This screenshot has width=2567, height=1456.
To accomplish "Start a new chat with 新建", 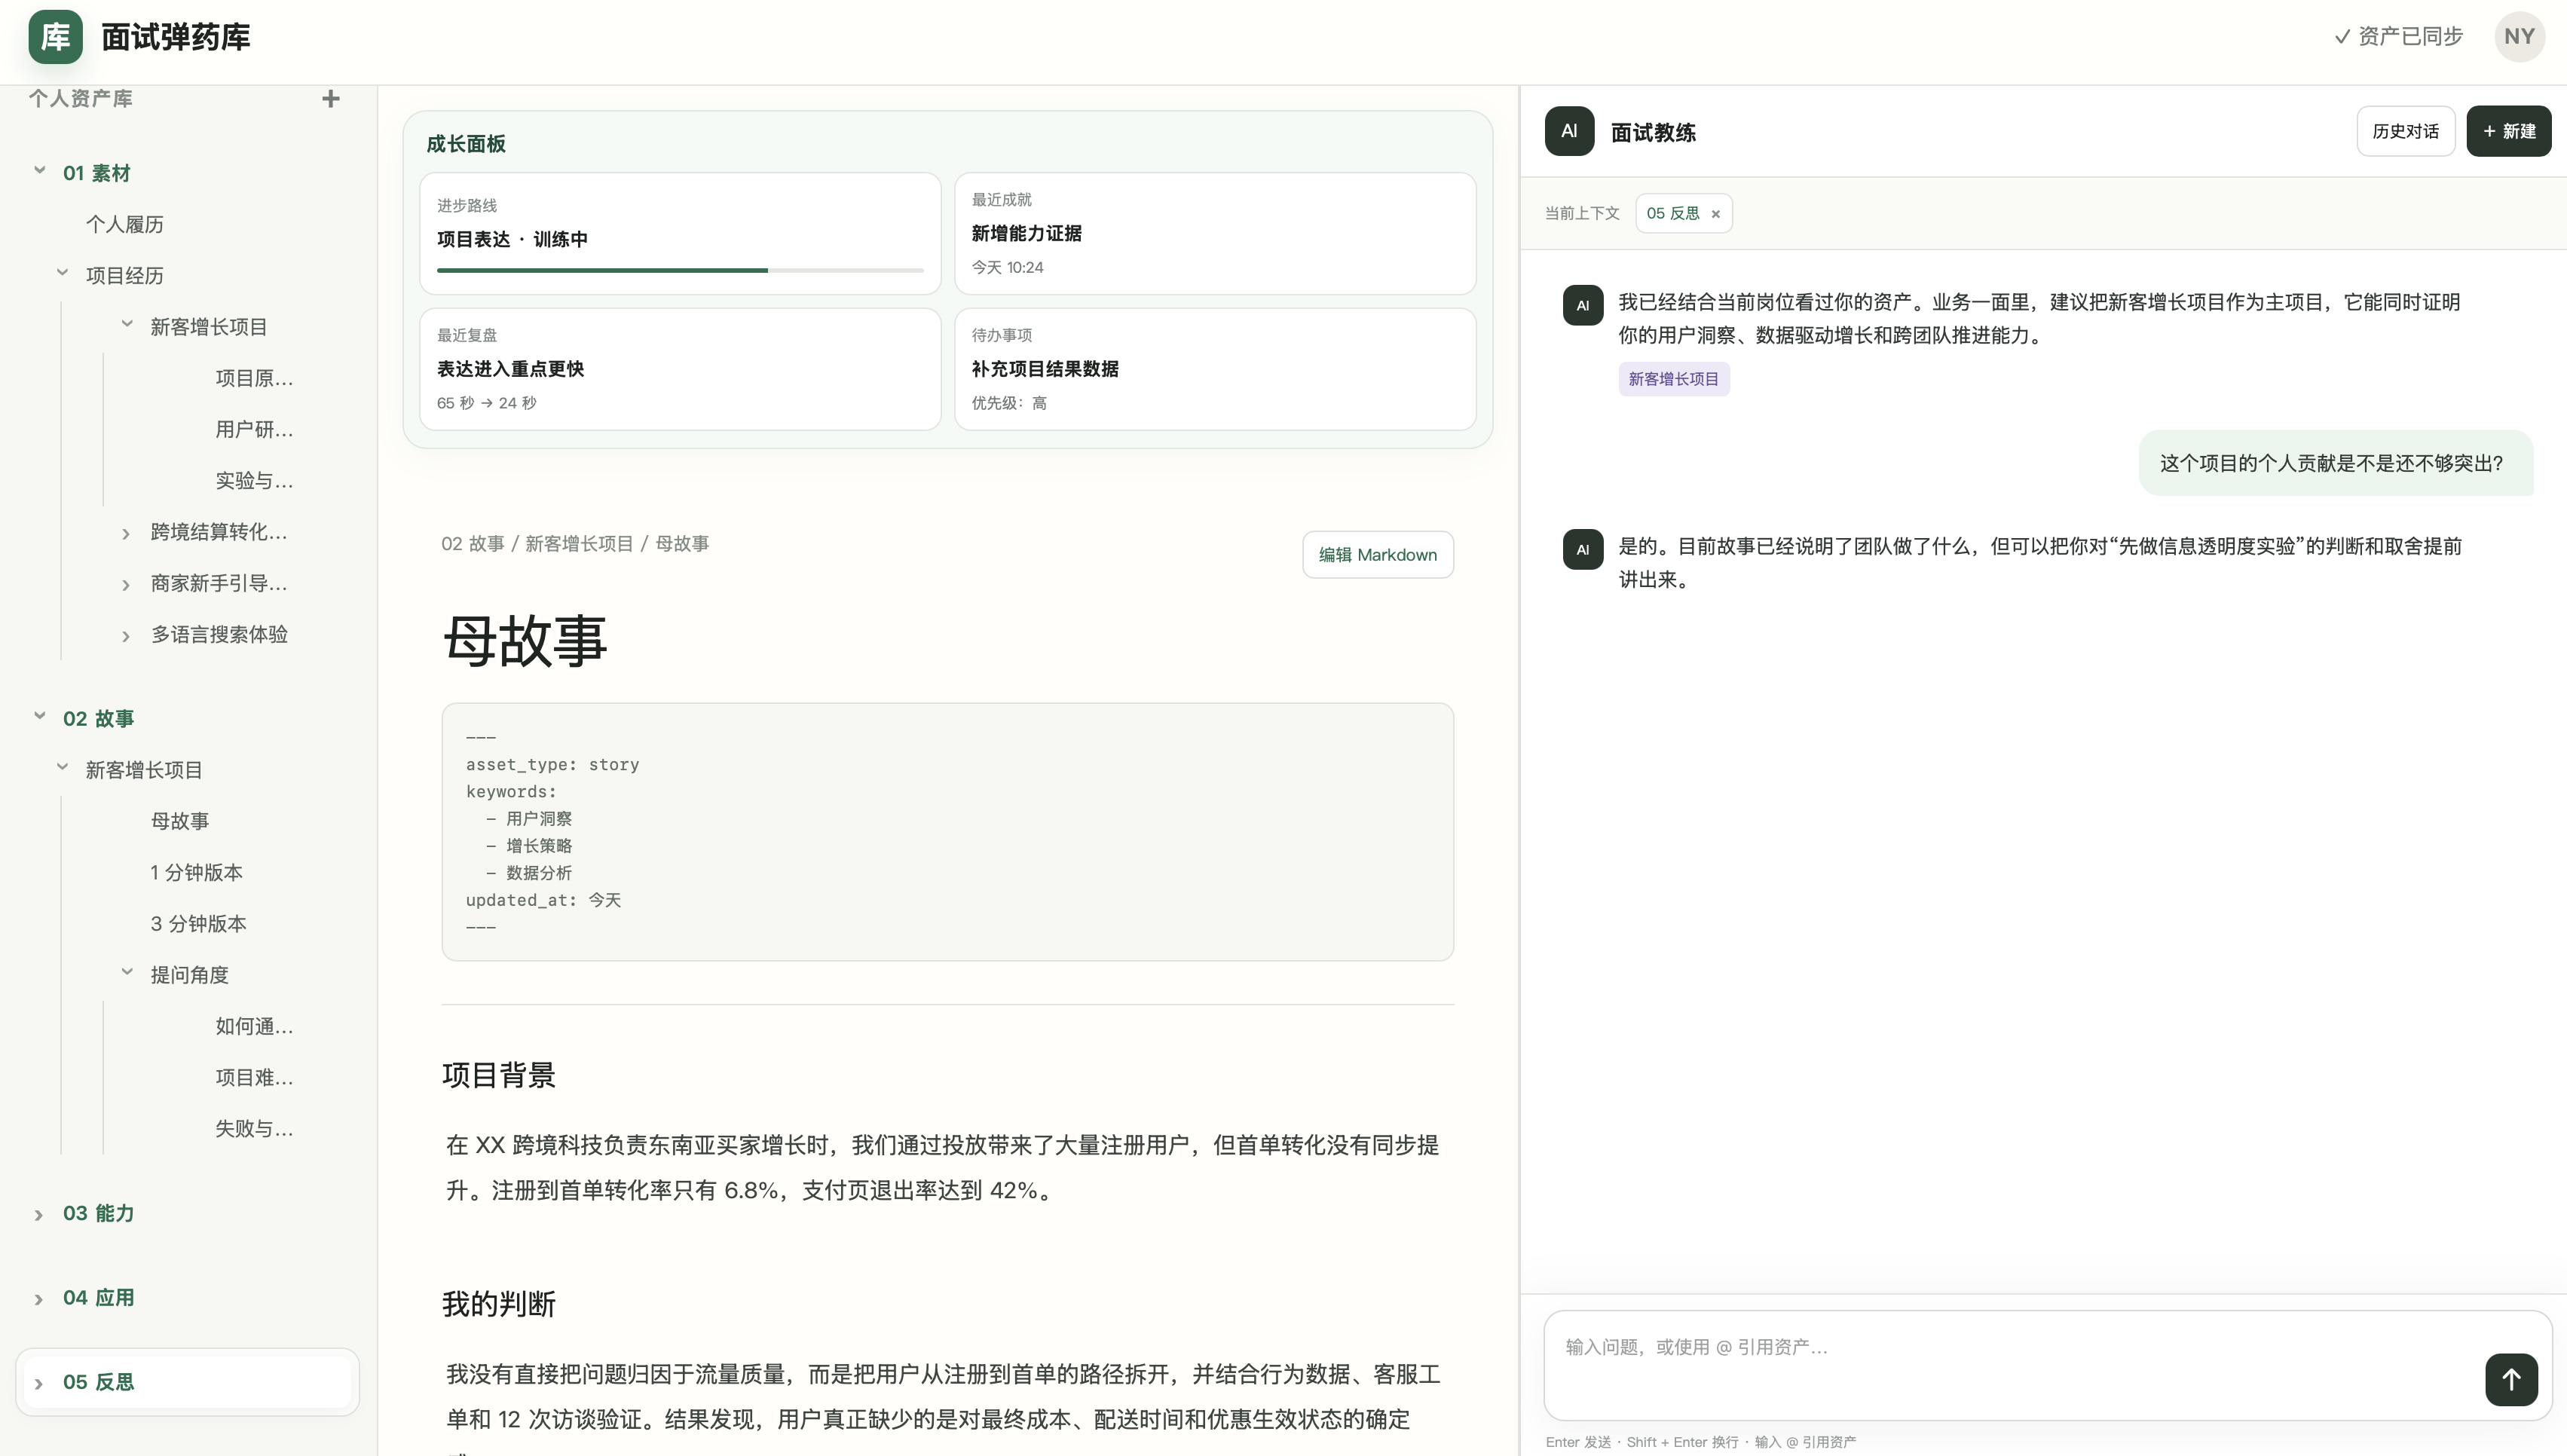I will pyautogui.click(x=2508, y=131).
